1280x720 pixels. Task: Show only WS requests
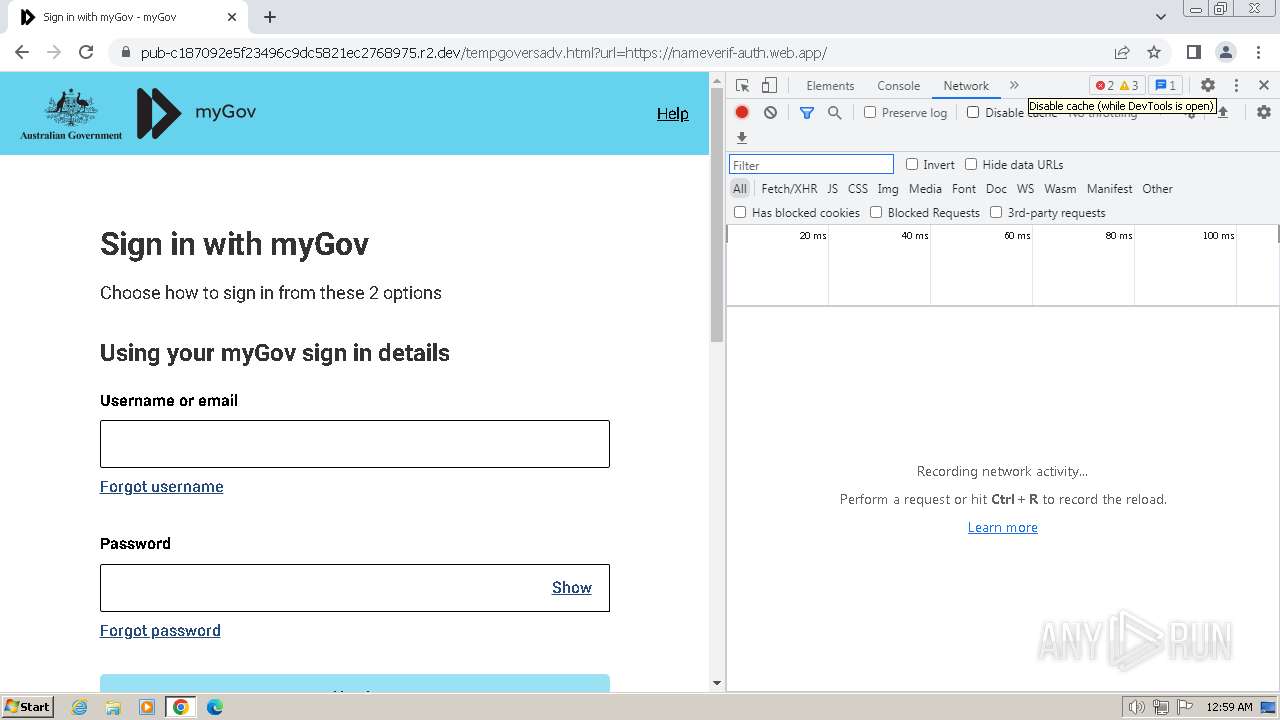1025,189
